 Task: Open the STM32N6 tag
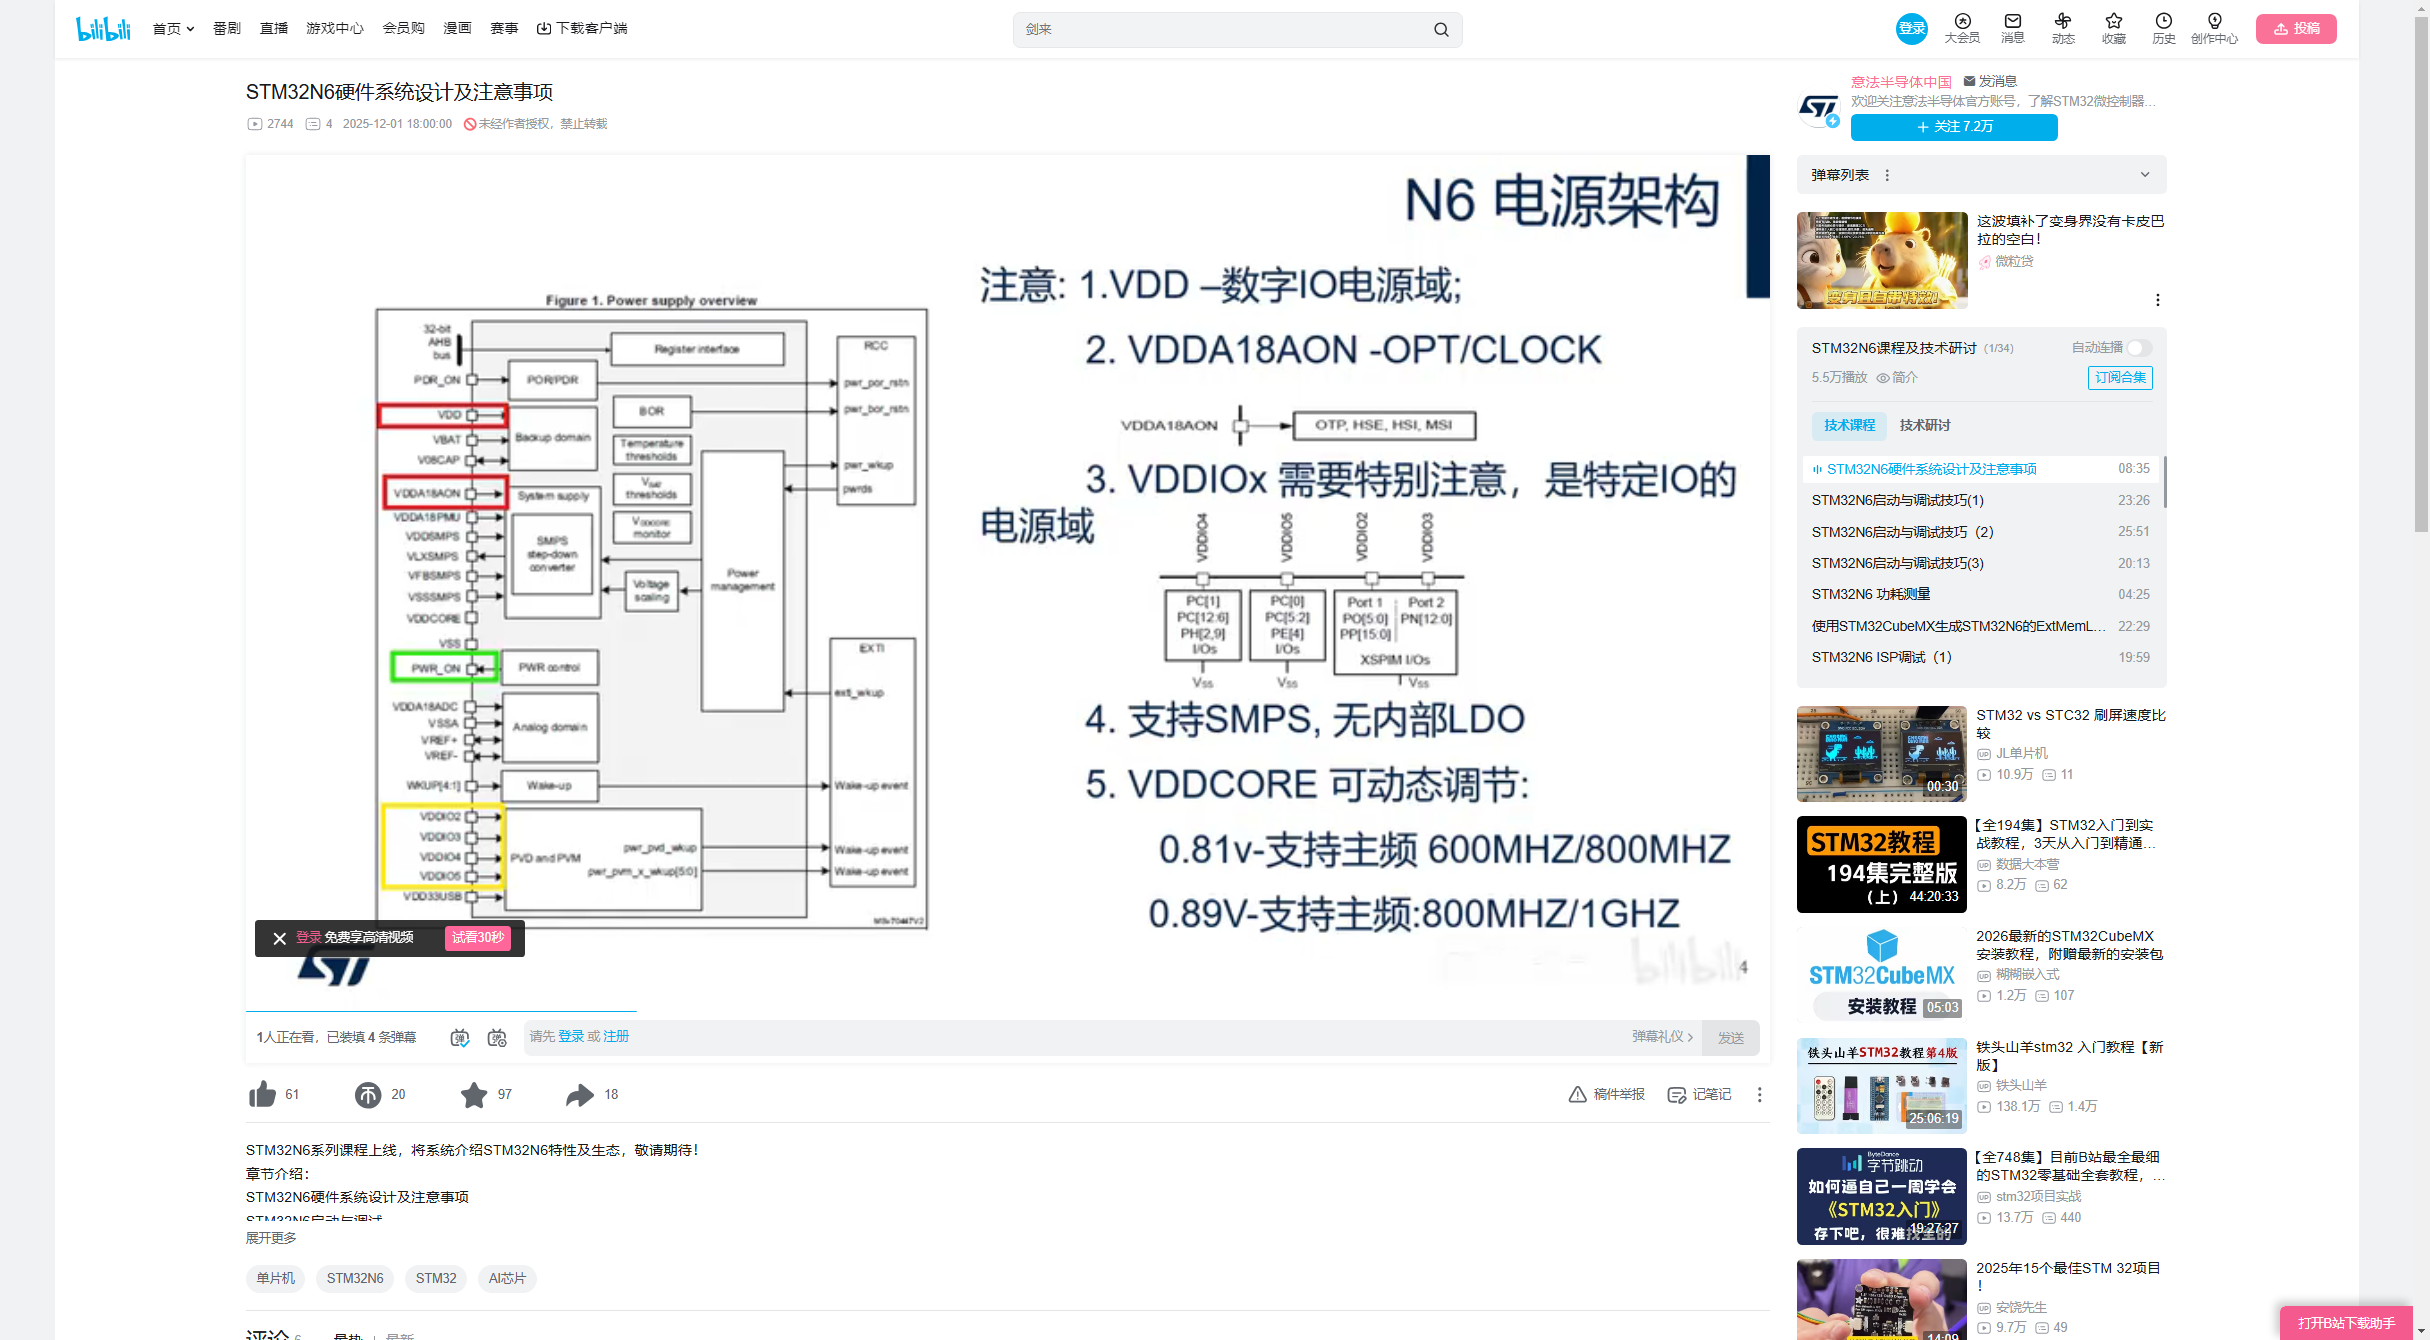point(355,1279)
